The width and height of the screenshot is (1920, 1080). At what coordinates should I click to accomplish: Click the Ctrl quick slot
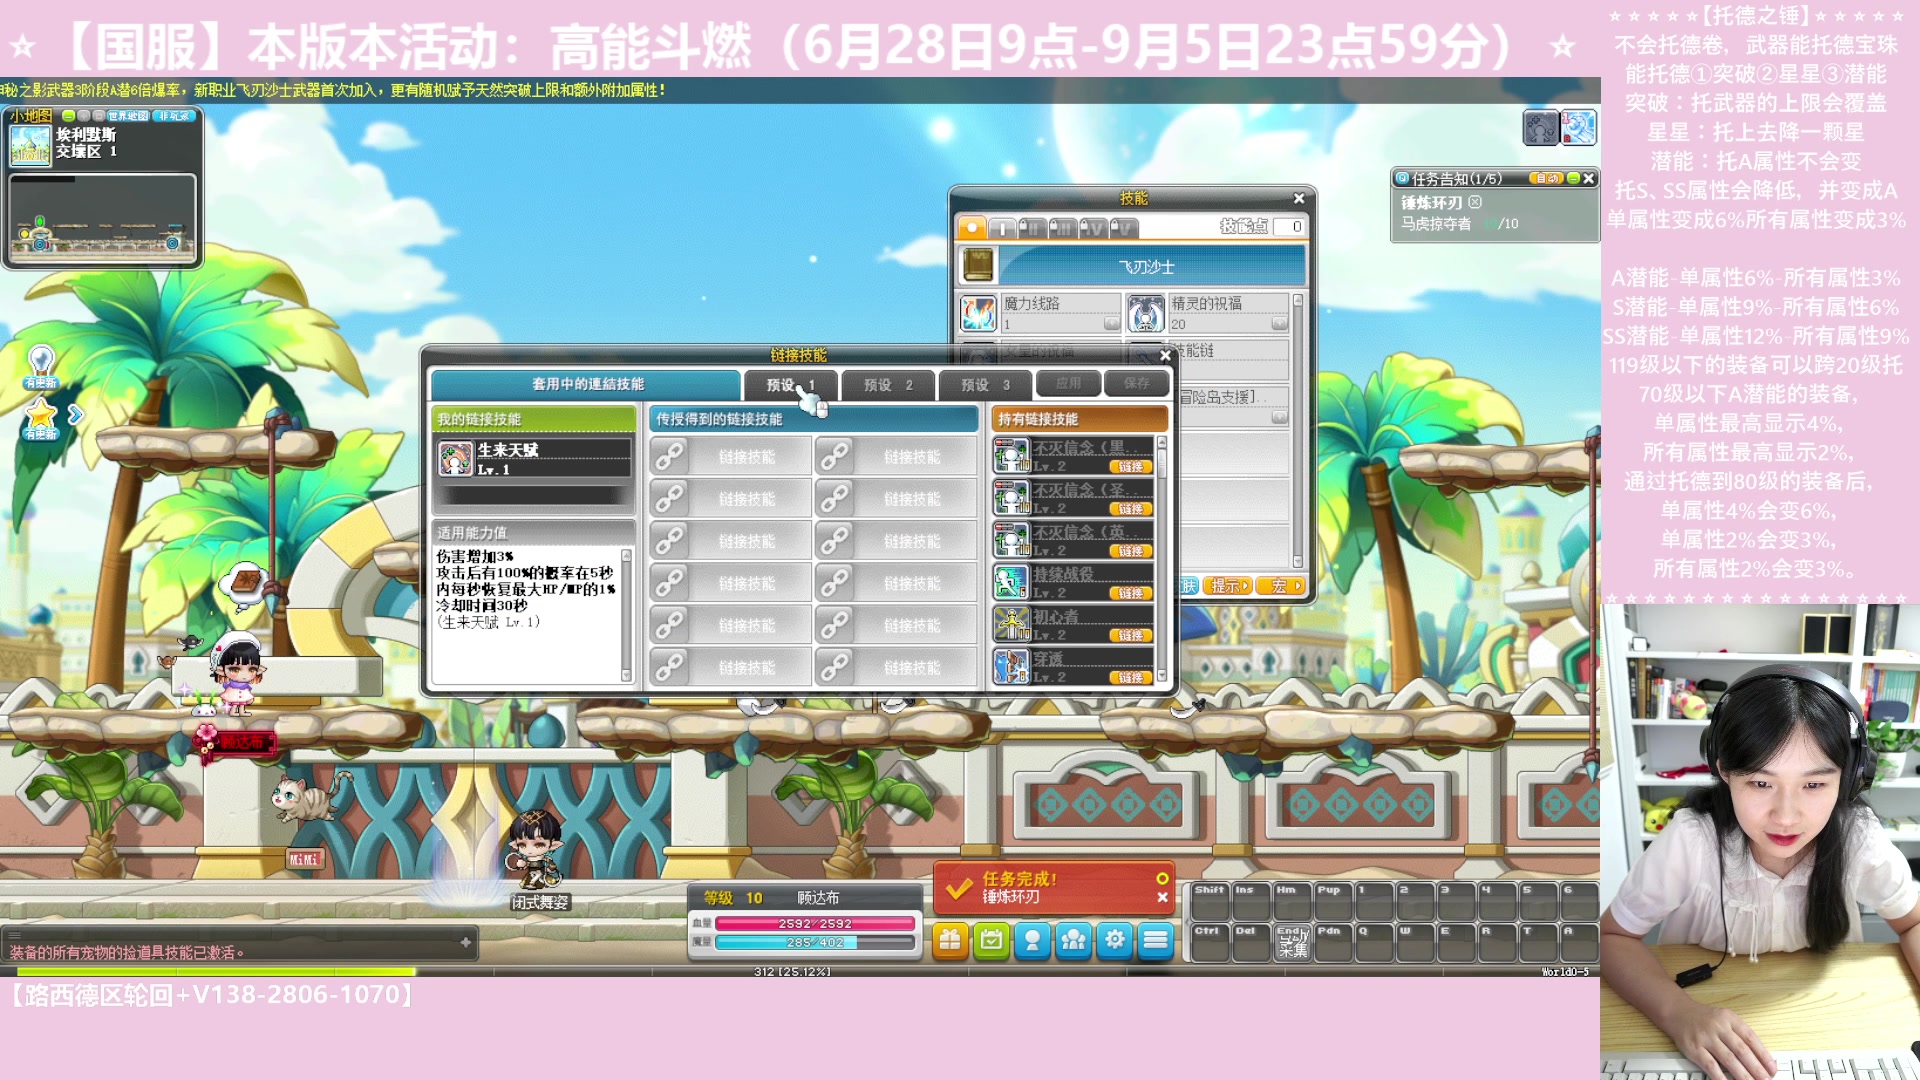tap(1210, 943)
